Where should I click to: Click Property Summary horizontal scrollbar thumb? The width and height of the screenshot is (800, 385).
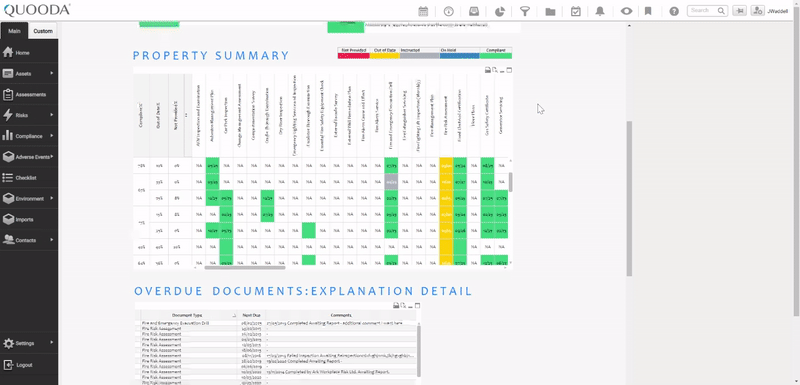tap(245, 267)
